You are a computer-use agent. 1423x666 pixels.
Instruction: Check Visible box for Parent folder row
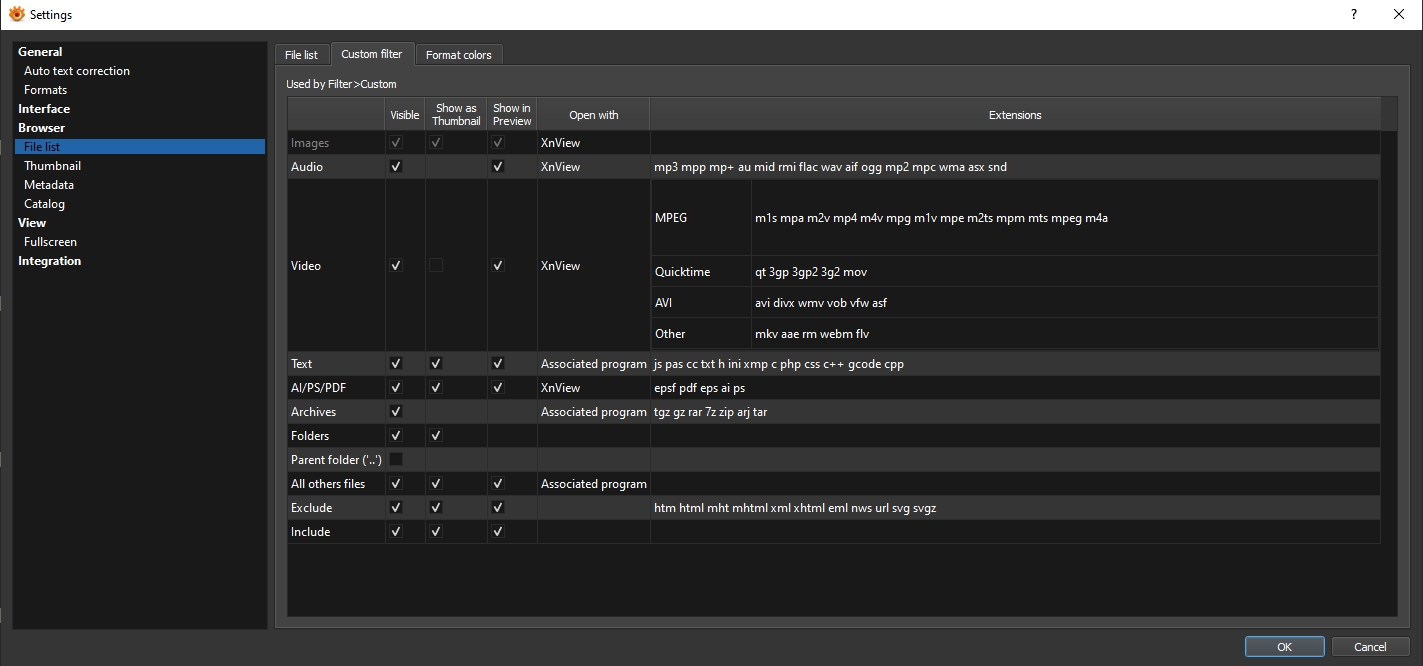[x=396, y=459]
